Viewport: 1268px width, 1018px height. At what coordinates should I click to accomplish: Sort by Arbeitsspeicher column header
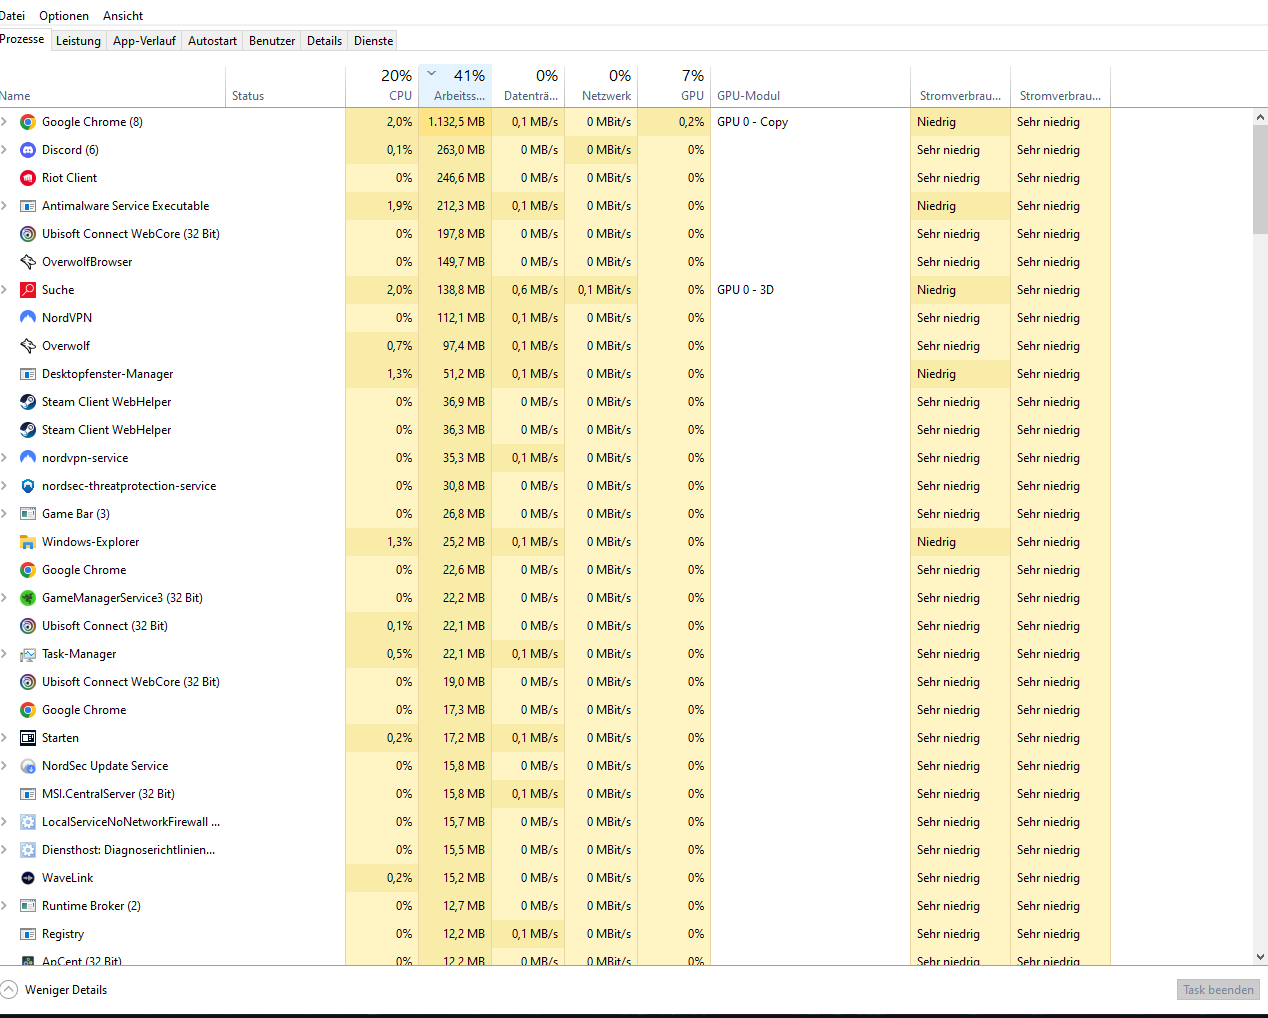point(455,86)
